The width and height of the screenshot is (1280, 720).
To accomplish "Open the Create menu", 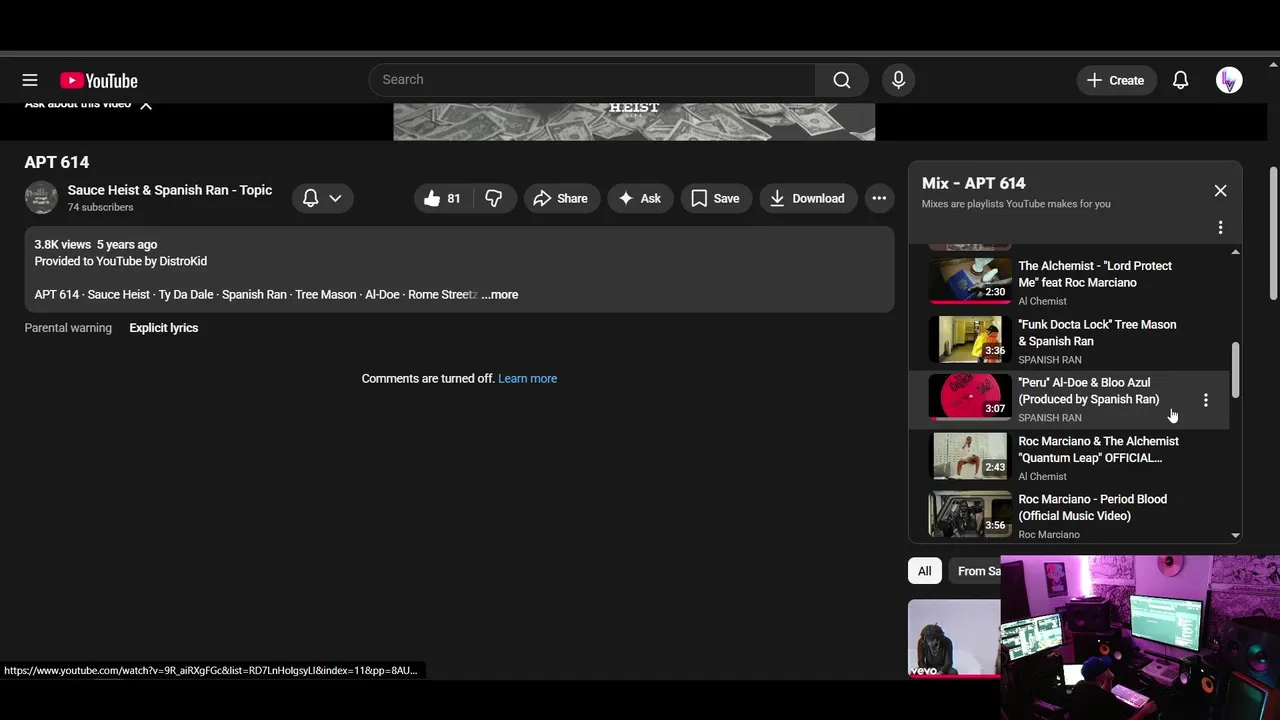I will (x=1116, y=80).
